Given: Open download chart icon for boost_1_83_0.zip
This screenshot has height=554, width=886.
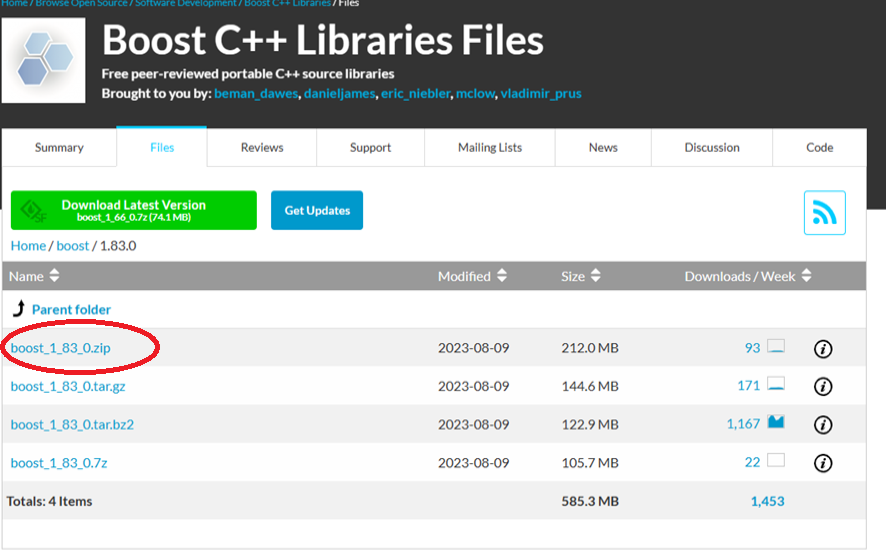Looking at the screenshot, I should click(776, 346).
